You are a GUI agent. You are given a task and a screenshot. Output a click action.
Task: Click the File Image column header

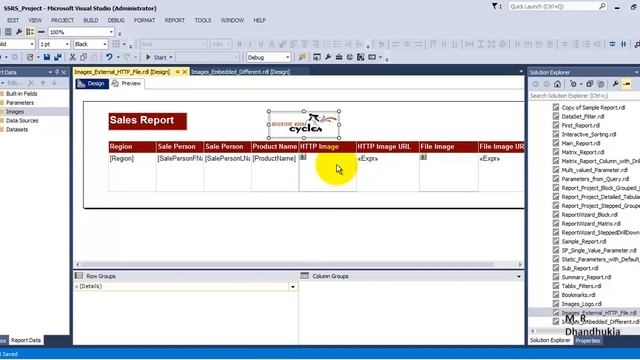click(449, 147)
